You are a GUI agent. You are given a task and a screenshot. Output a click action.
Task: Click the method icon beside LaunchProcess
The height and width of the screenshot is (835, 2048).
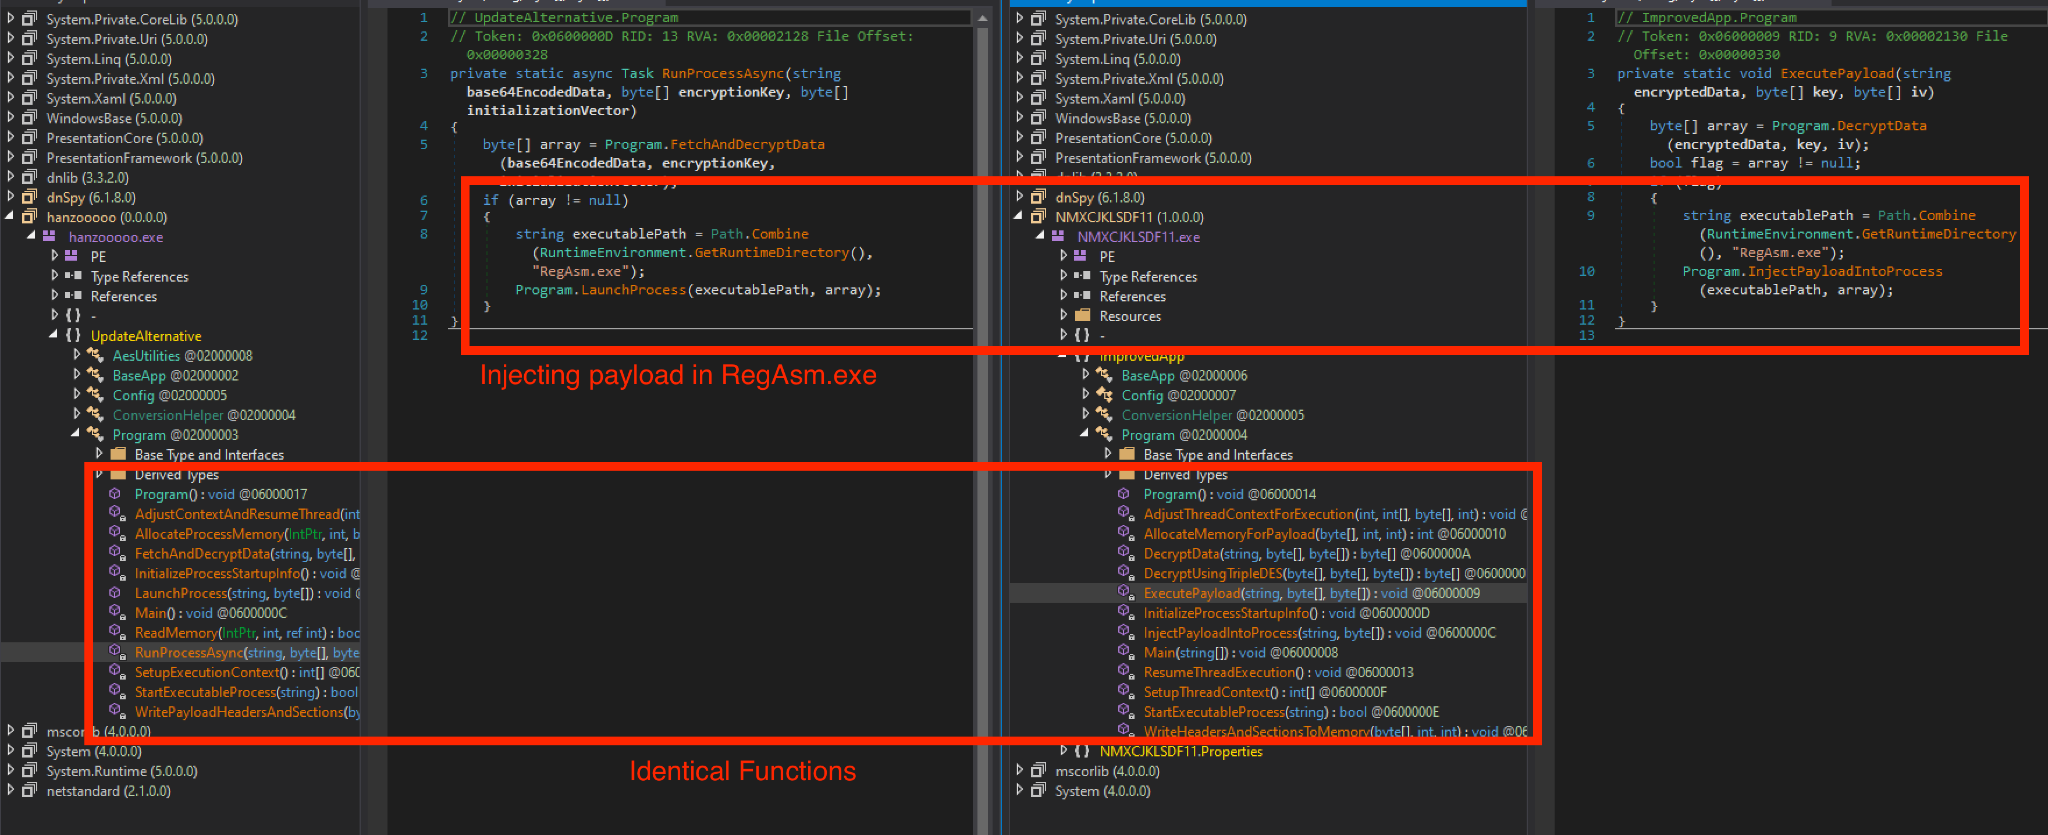point(116,593)
